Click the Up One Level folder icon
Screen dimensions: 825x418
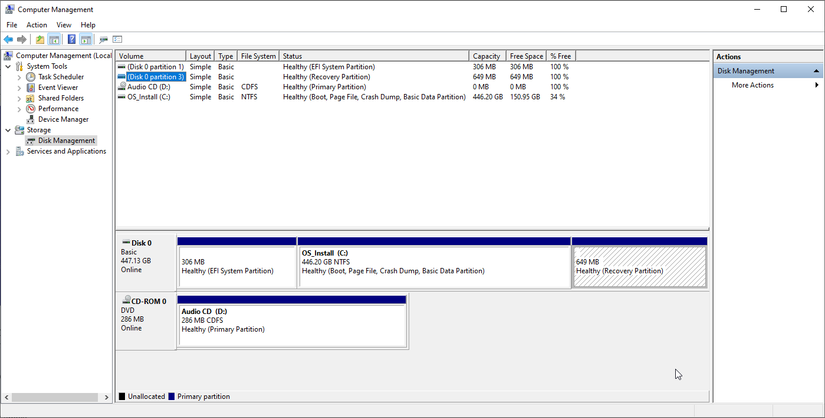(x=40, y=39)
